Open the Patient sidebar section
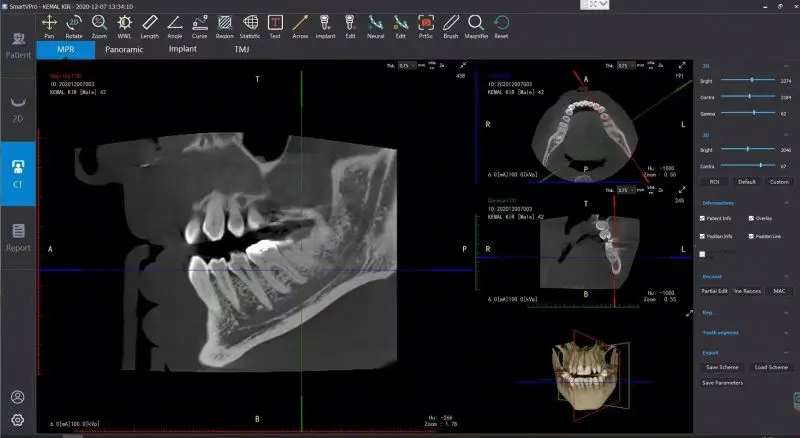 tap(18, 45)
